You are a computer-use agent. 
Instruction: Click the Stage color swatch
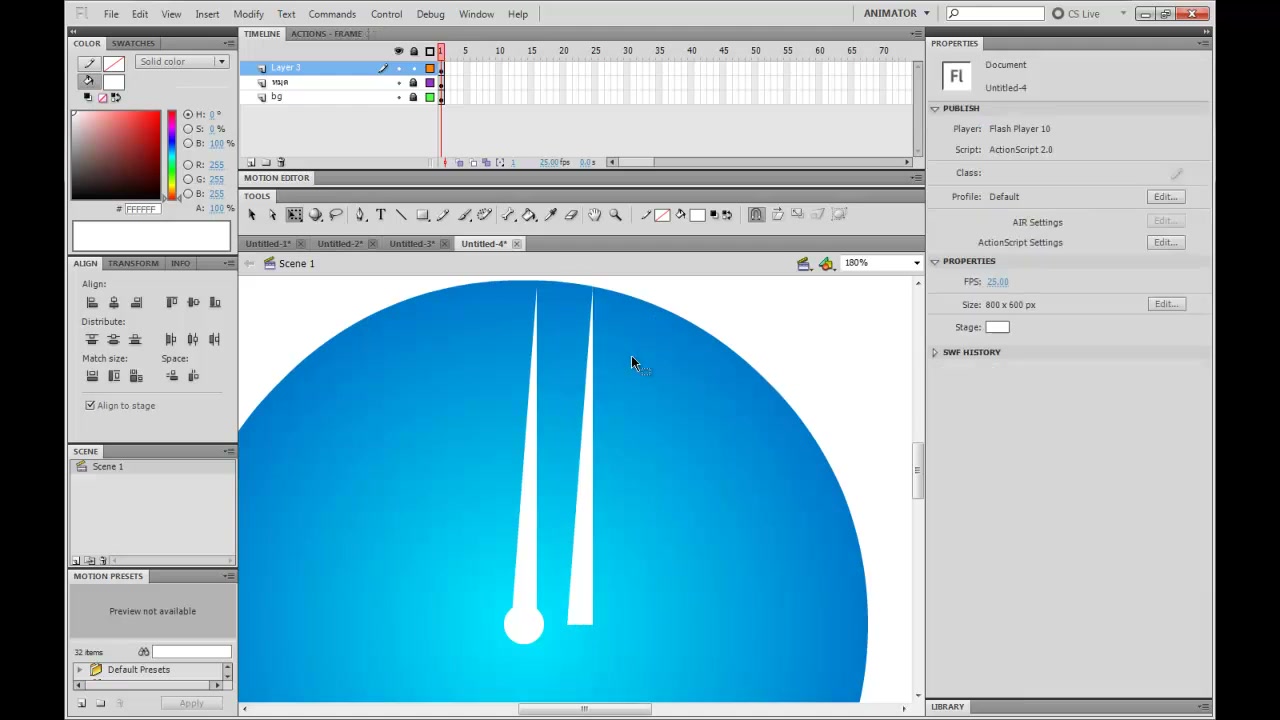point(997,327)
